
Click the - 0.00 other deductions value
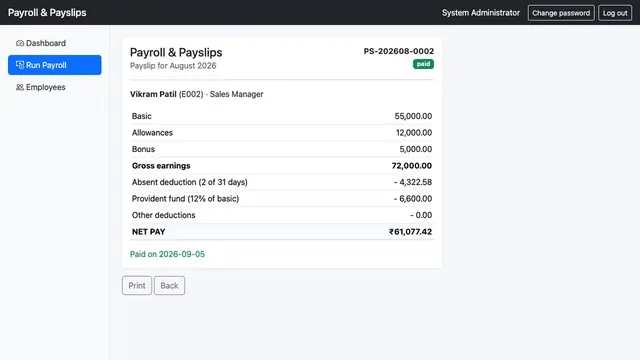421,215
